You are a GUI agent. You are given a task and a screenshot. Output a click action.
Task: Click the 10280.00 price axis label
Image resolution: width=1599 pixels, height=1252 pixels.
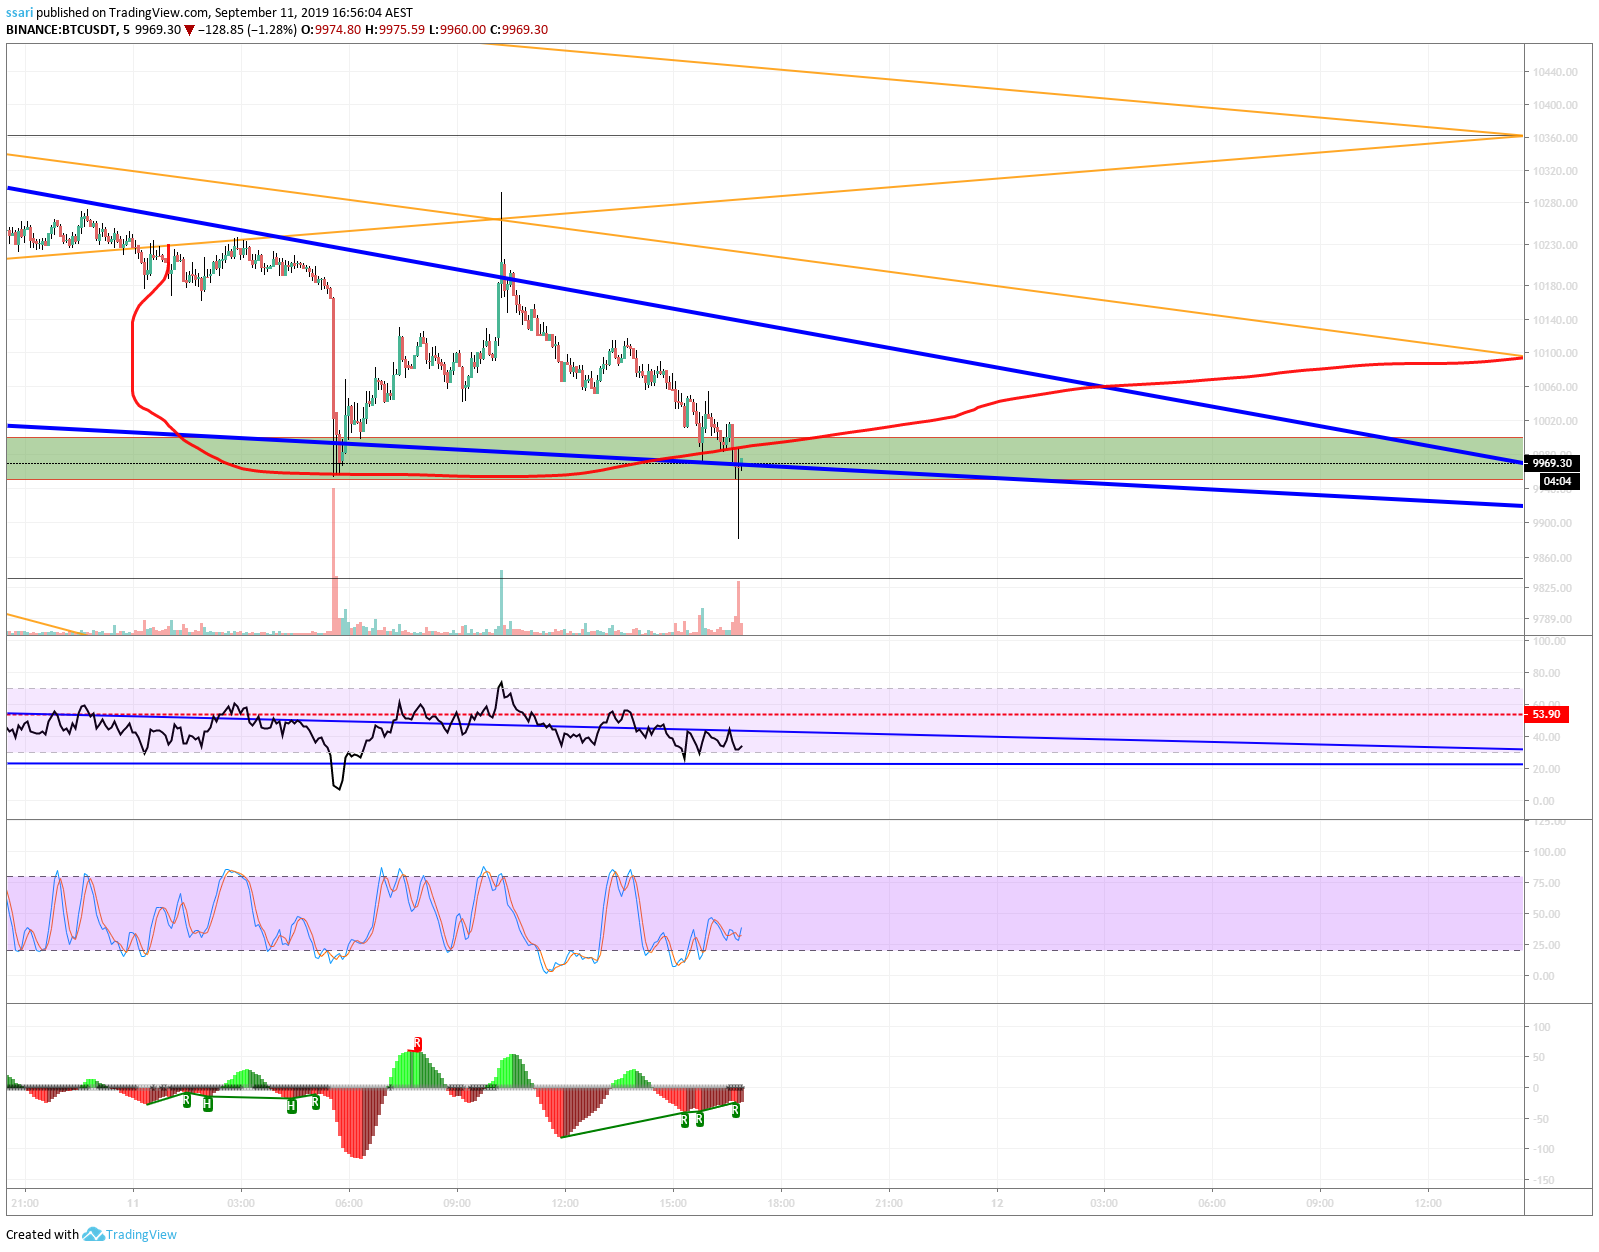pos(1555,203)
